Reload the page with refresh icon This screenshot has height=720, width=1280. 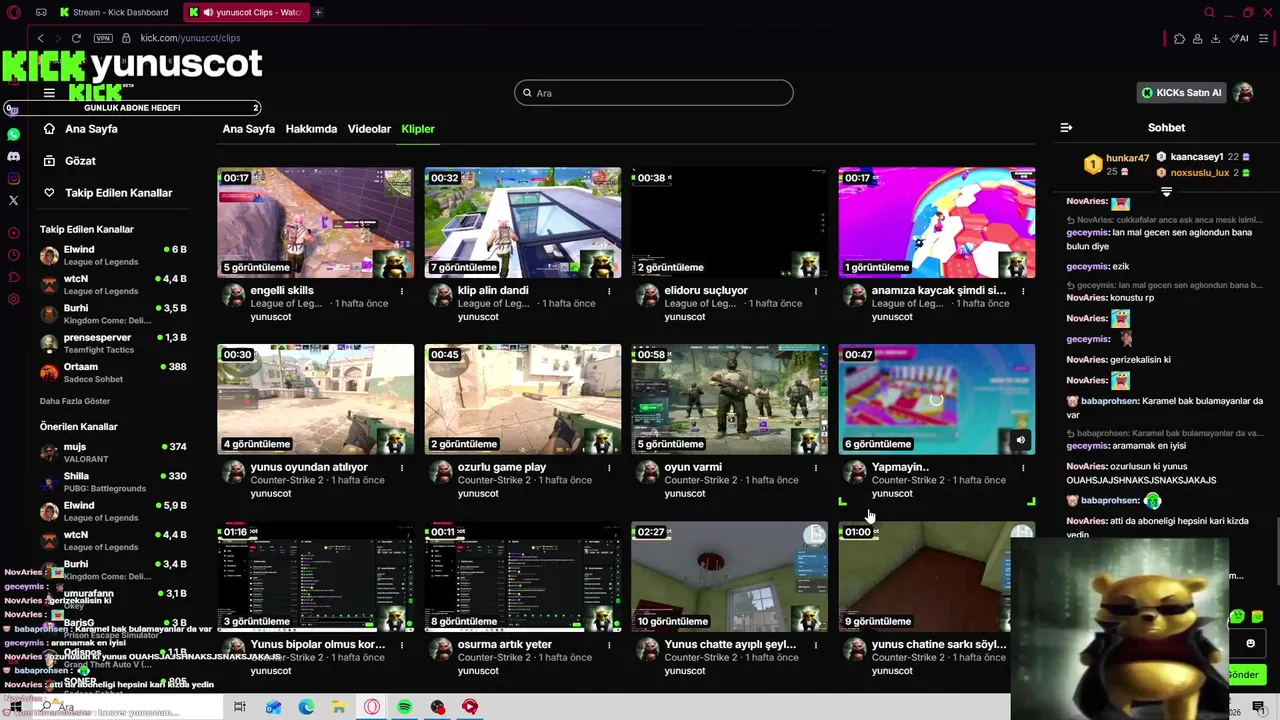coord(76,38)
